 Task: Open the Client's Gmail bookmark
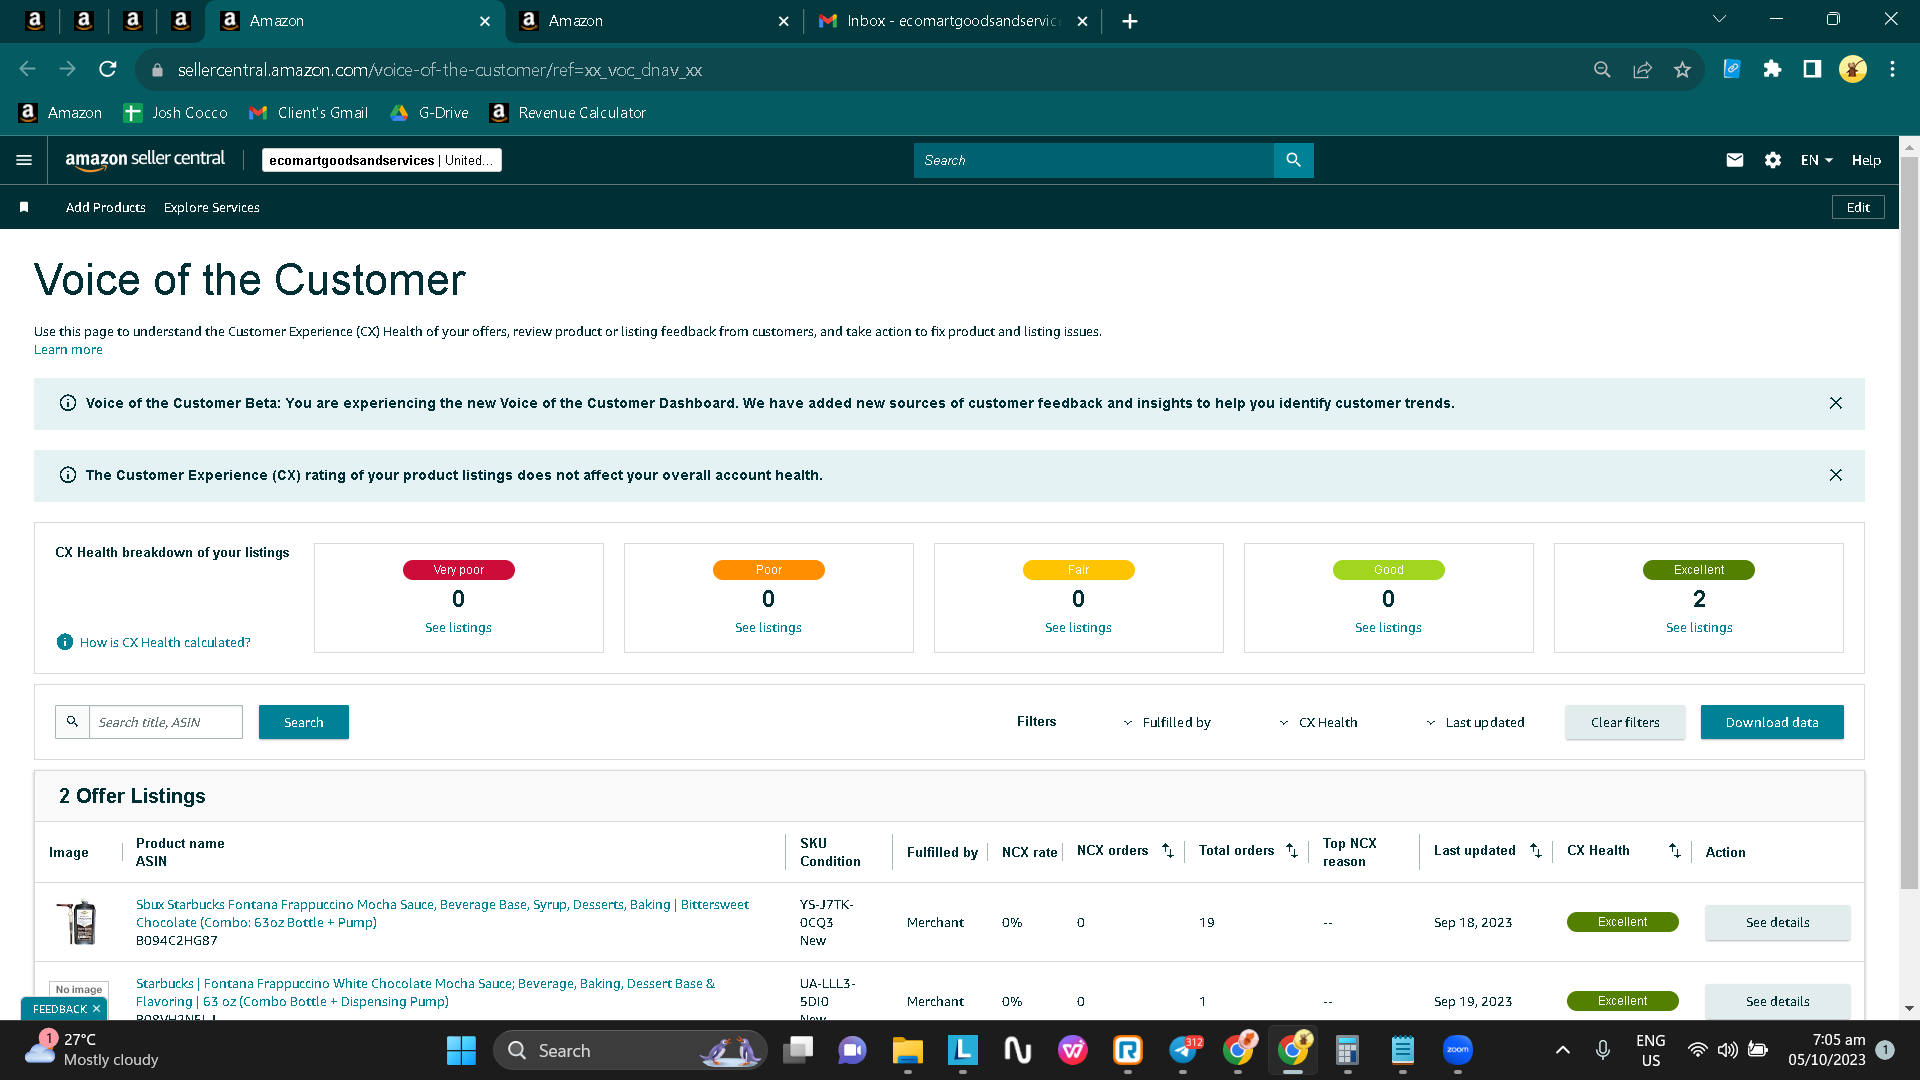pyautogui.click(x=309, y=113)
